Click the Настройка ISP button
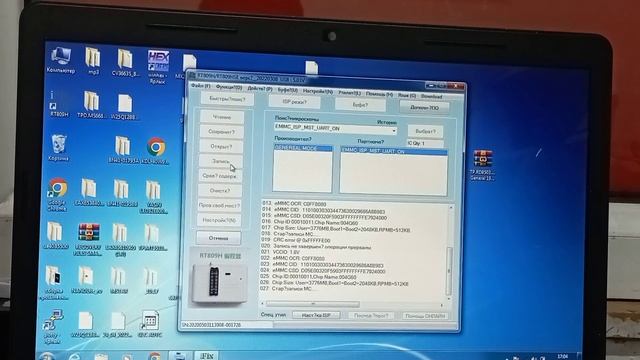 316,315
